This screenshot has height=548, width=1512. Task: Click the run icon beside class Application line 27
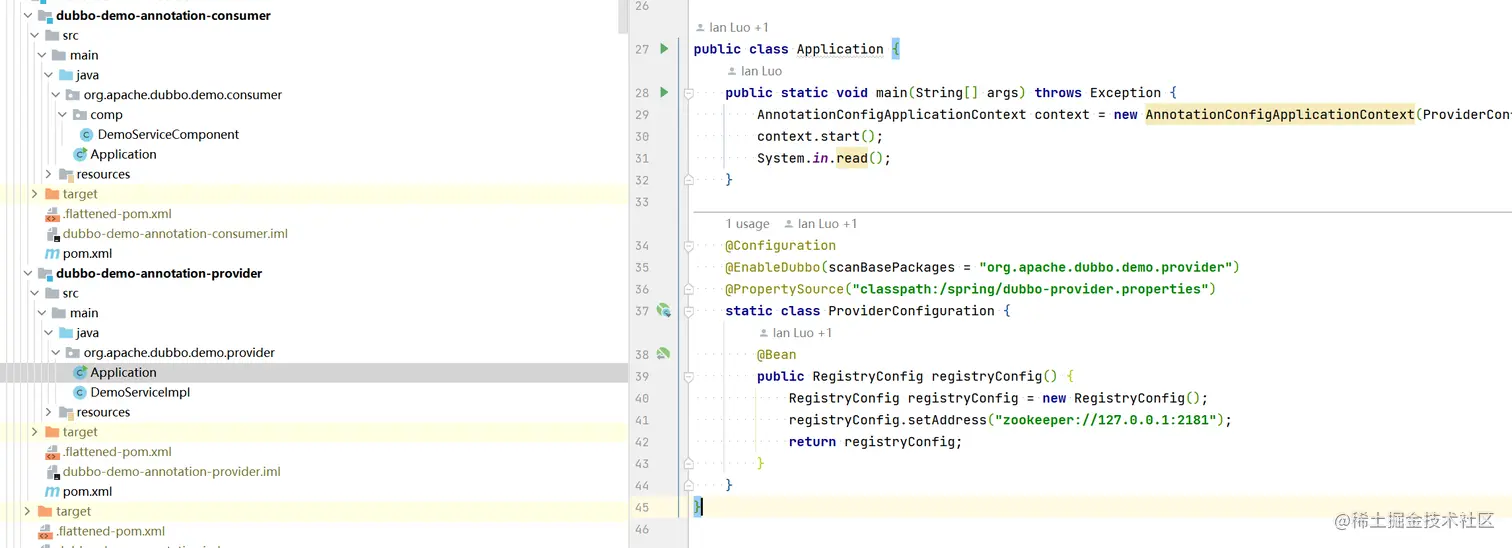664,49
